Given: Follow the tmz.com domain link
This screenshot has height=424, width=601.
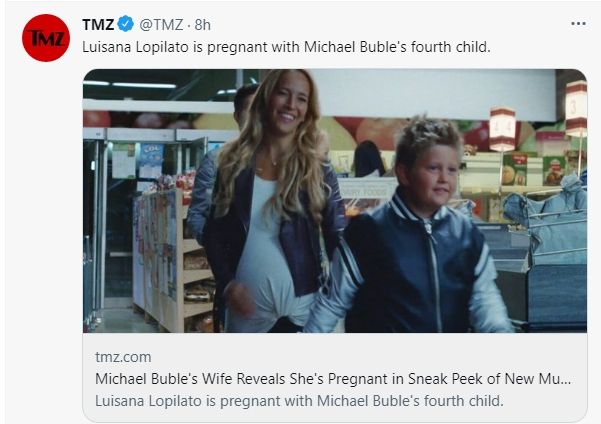Looking at the screenshot, I should coord(123,357).
